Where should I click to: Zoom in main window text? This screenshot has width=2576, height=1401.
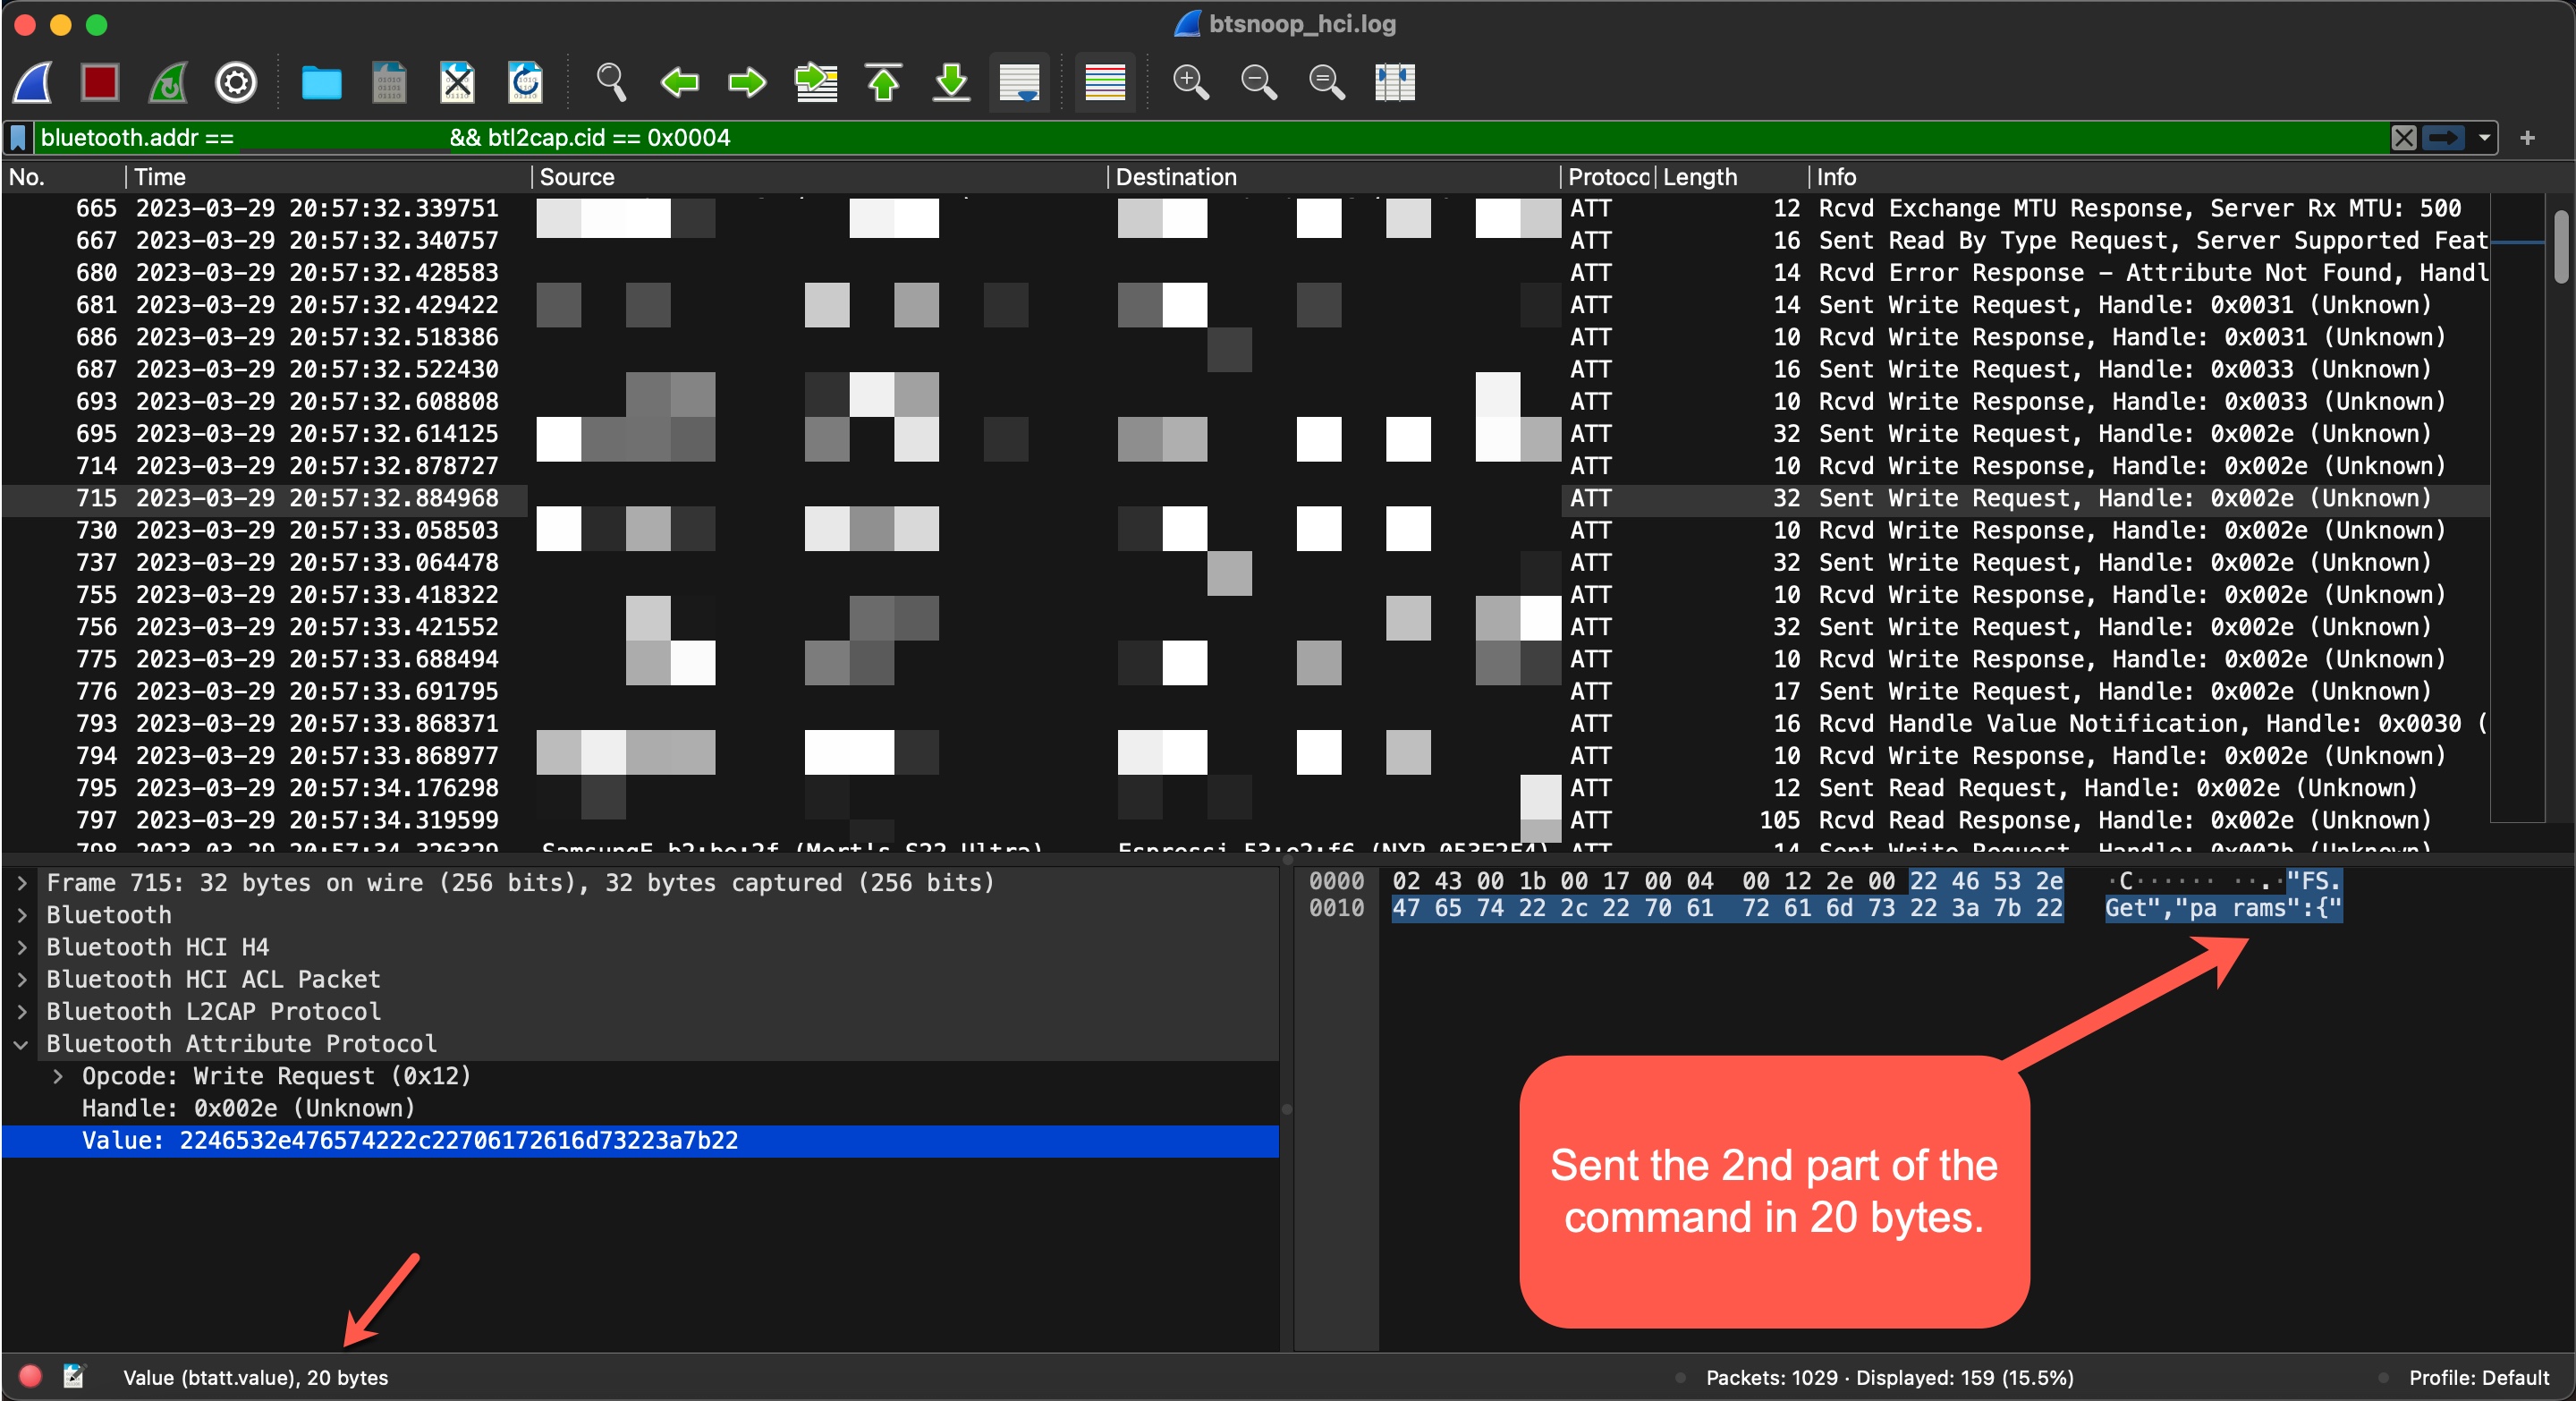point(1191,82)
